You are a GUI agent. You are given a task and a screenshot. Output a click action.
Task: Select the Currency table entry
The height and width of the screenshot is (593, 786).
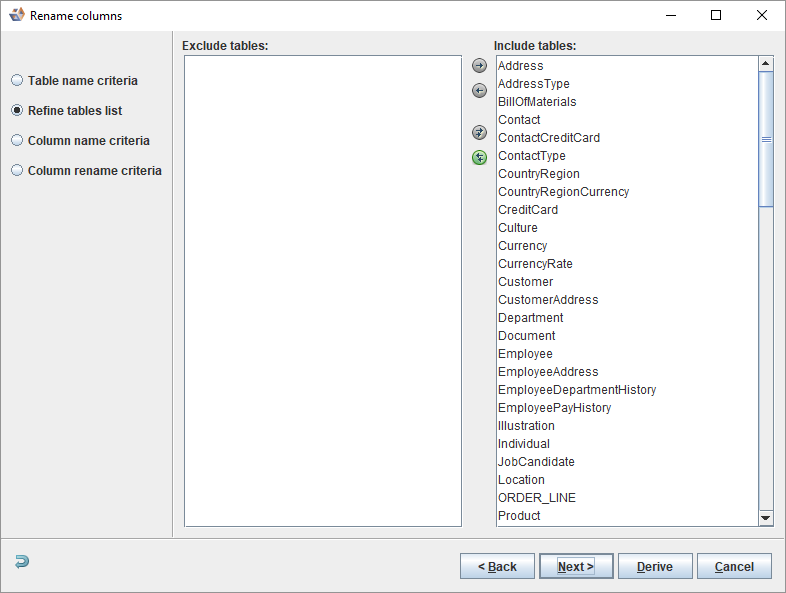click(627, 246)
